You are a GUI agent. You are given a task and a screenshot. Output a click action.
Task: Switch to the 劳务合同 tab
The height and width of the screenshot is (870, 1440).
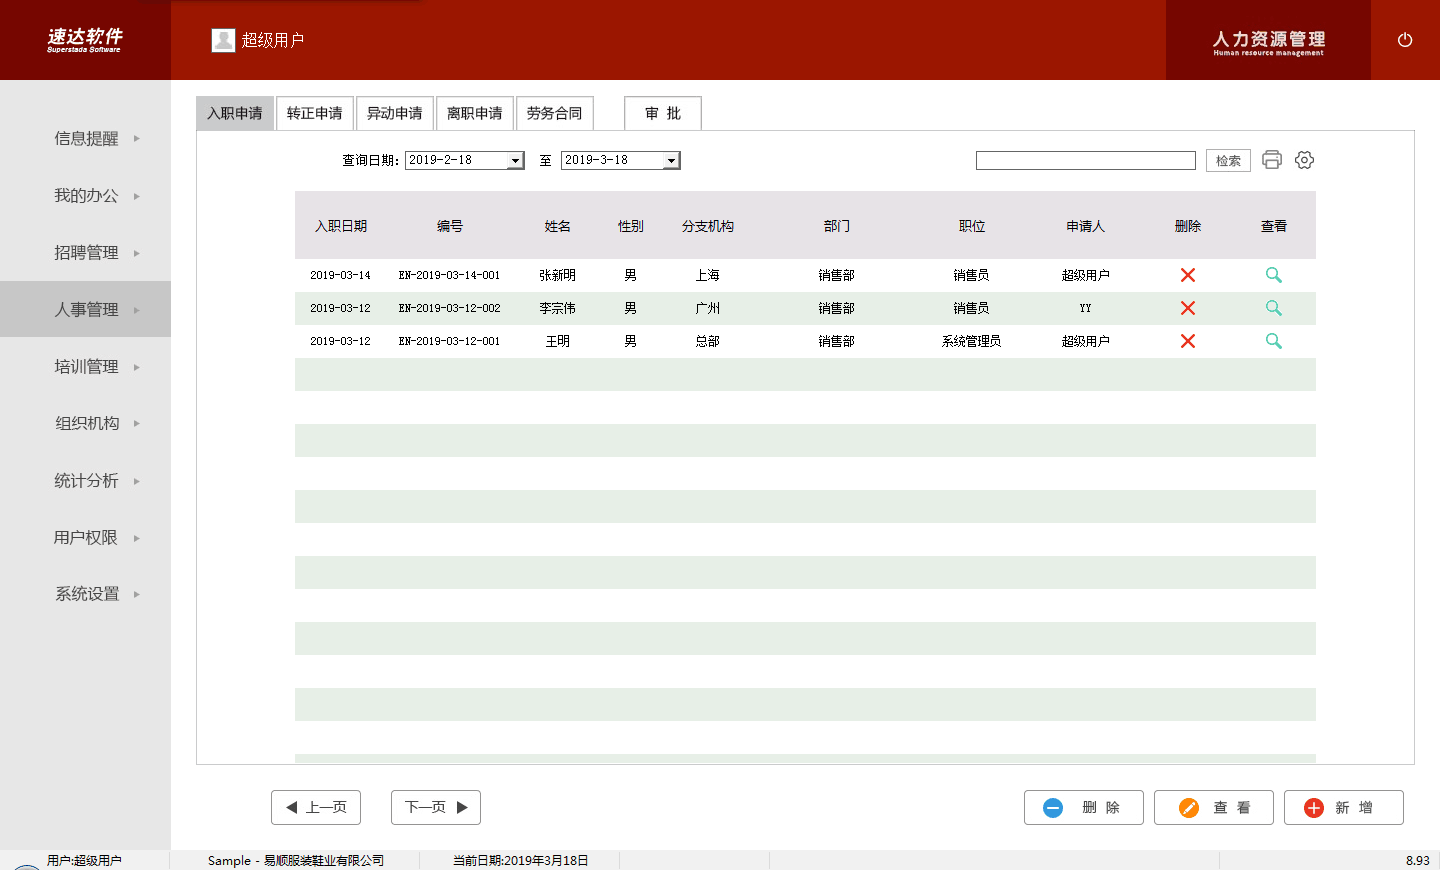tap(555, 114)
